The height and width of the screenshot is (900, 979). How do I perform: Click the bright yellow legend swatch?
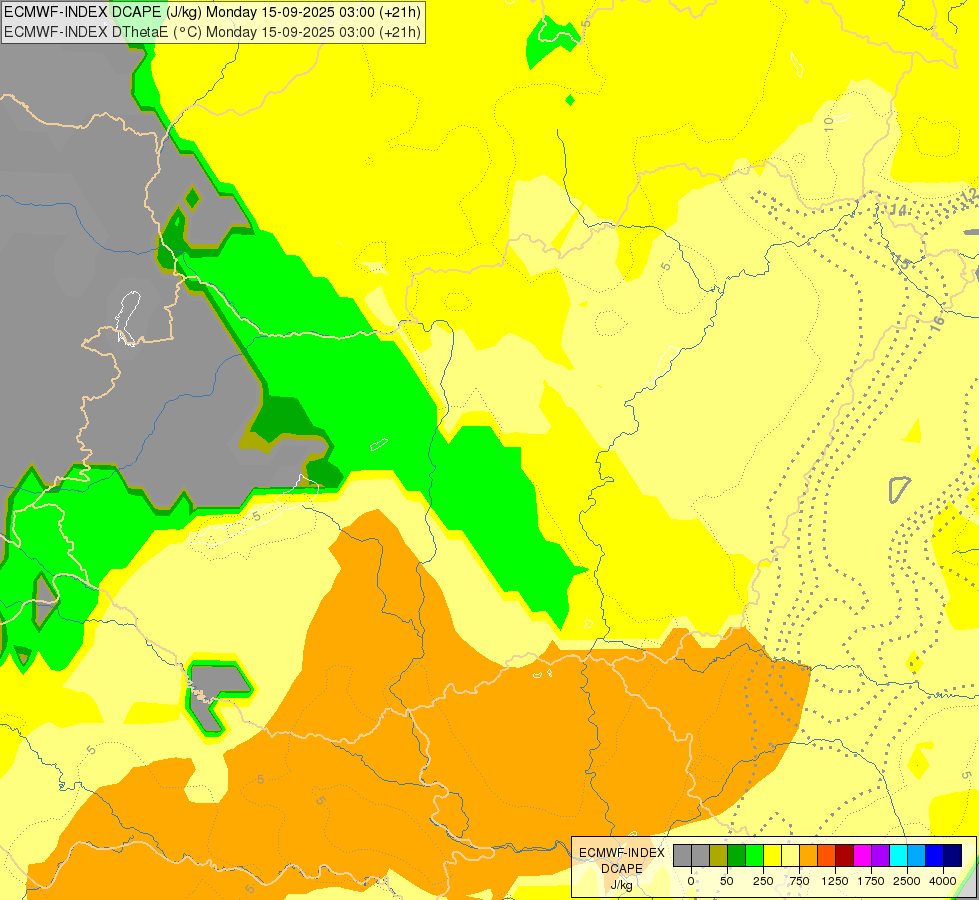(x=772, y=855)
